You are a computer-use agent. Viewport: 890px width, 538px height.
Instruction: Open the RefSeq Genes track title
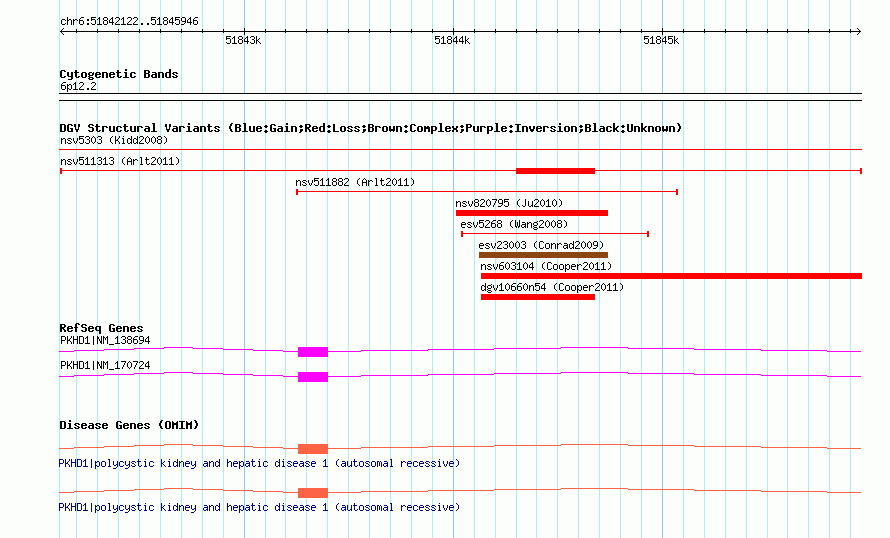pos(101,328)
